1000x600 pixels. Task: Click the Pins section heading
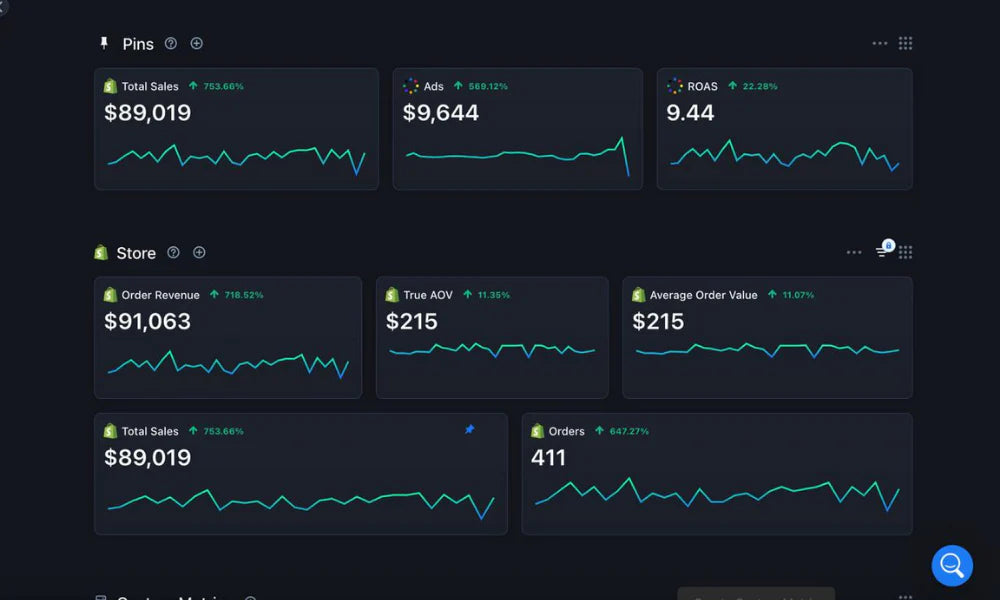[x=138, y=44]
